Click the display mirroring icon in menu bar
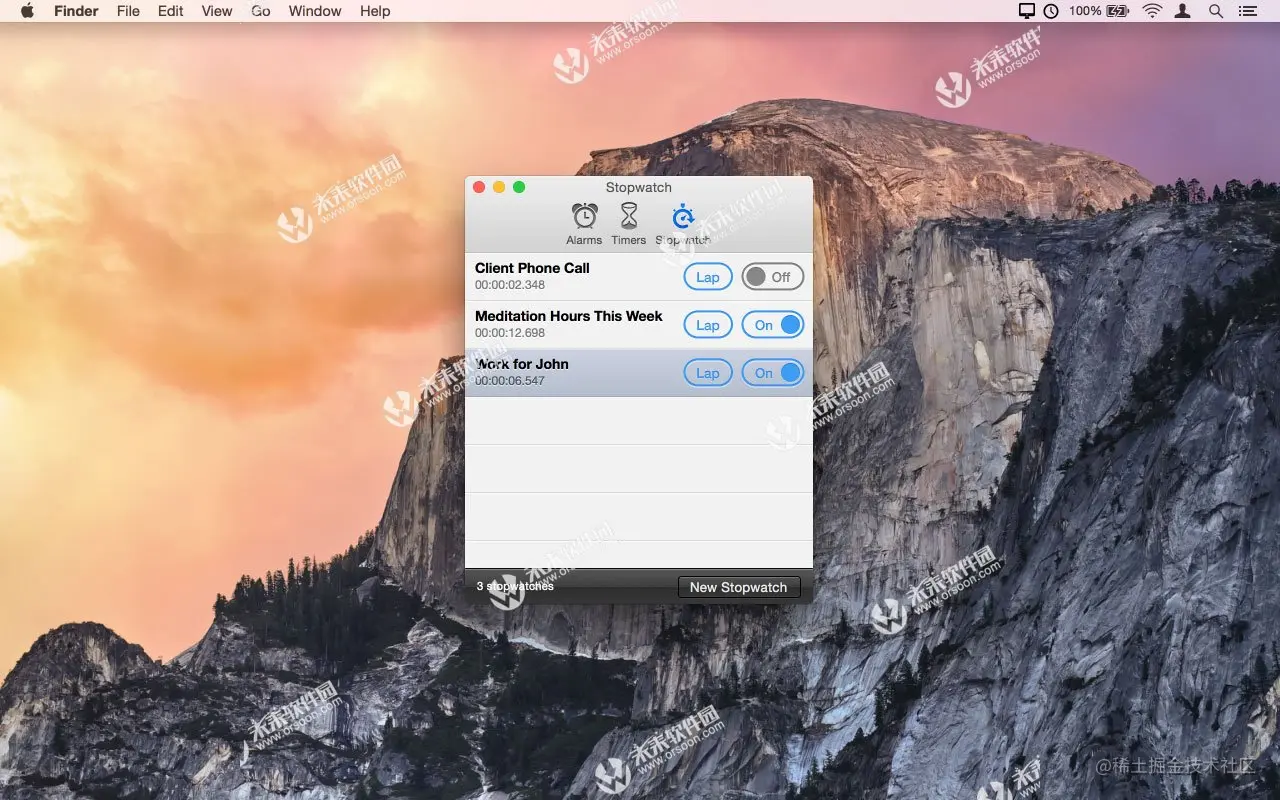Screen dimensions: 1280x800 tap(1027, 11)
